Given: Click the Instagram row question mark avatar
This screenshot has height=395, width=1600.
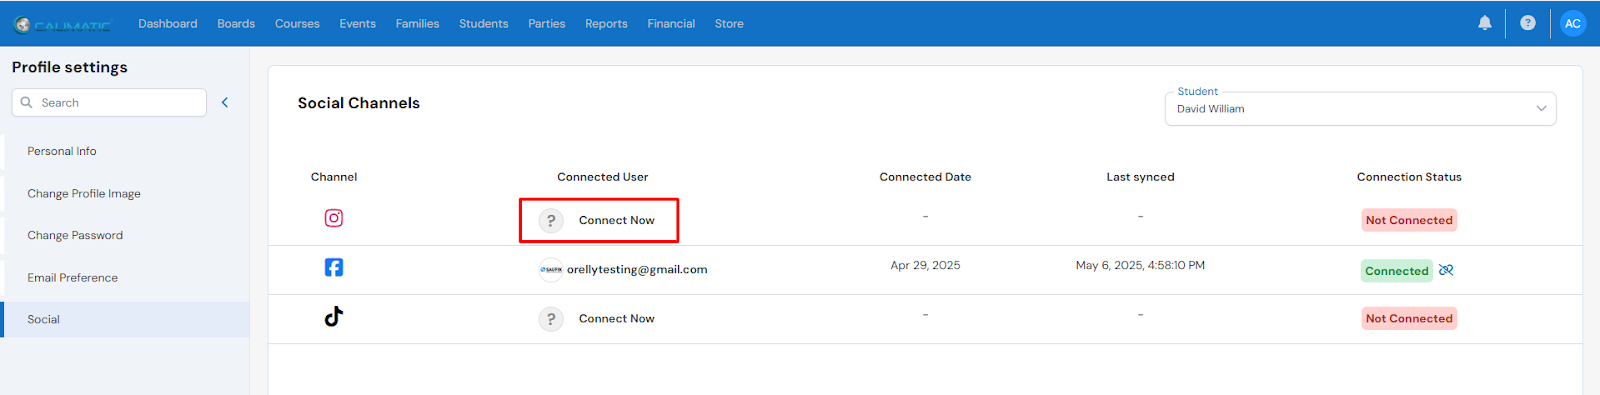Looking at the screenshot, I should (551, 220).
